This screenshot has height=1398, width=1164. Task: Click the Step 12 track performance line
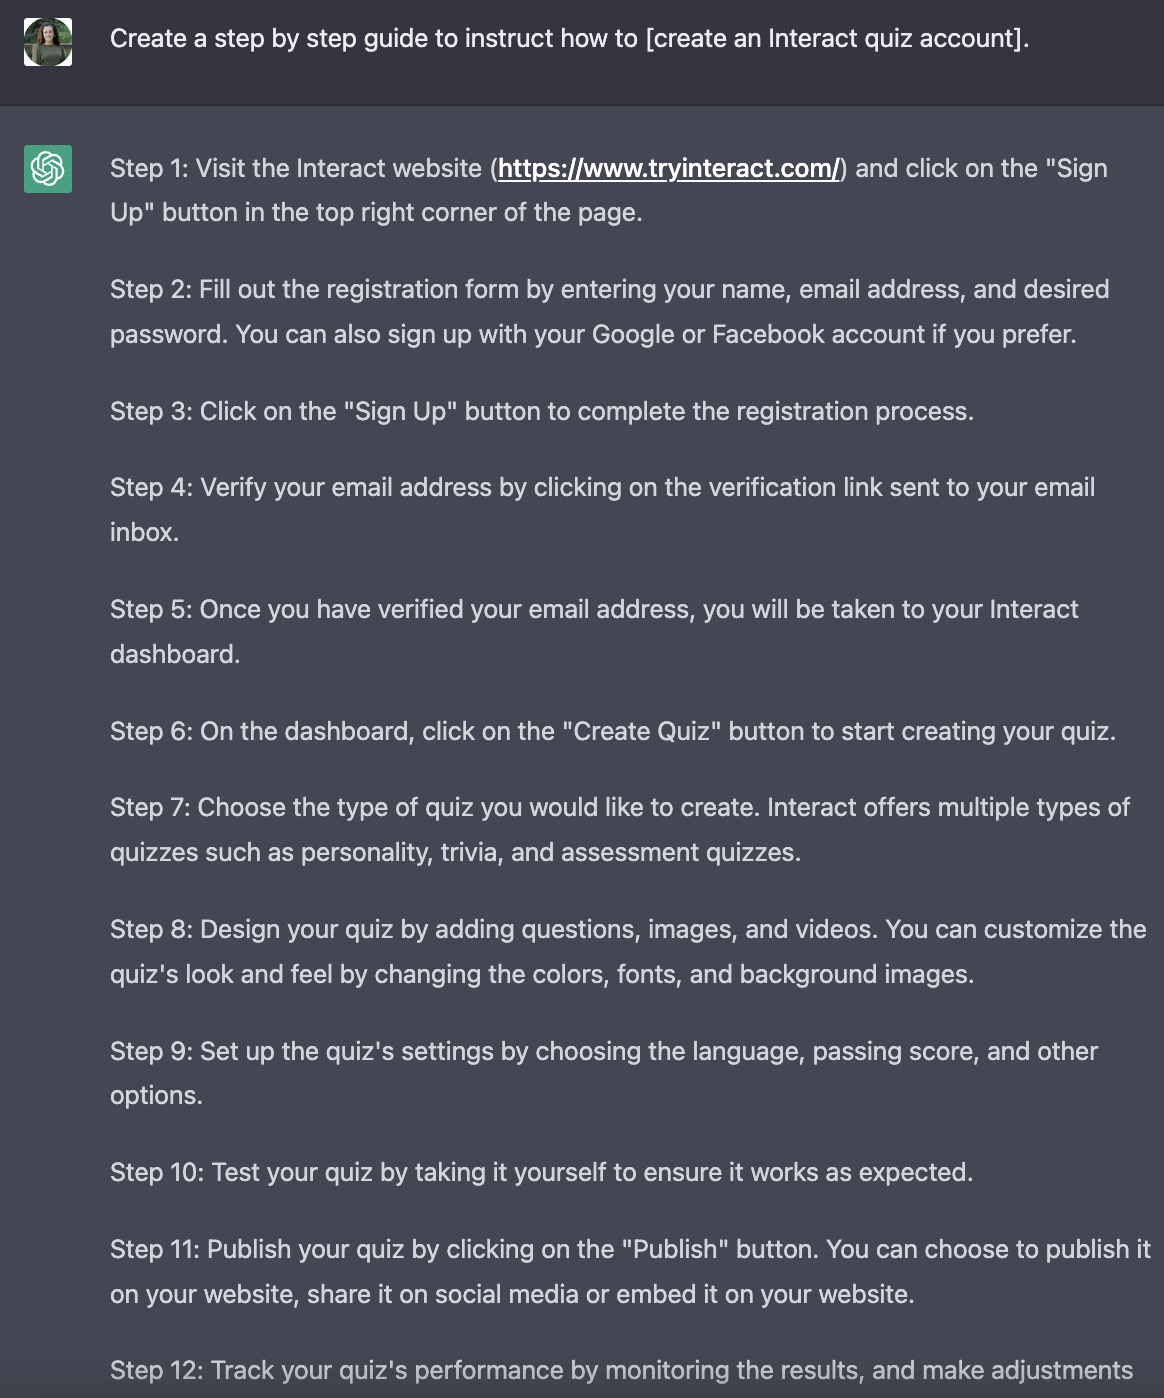click(x=621, y=1370)
